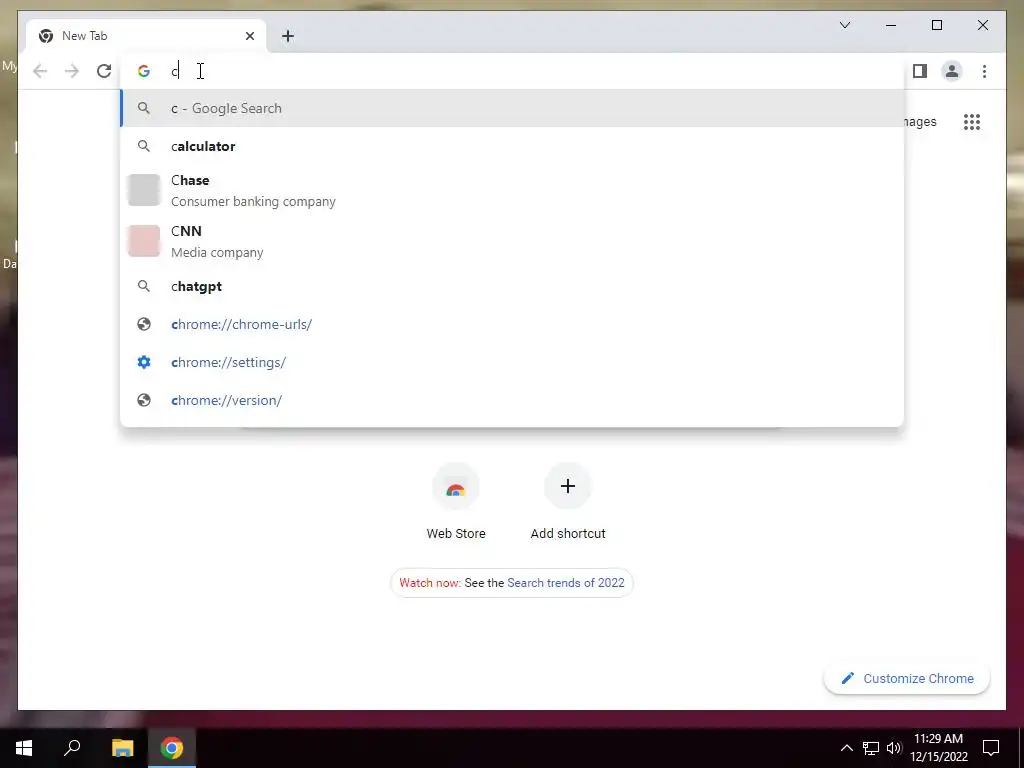1024x768 pixels.
Task: Open Search trends of 2022 link
Action: pyautogui.click(x=566, y=583)
